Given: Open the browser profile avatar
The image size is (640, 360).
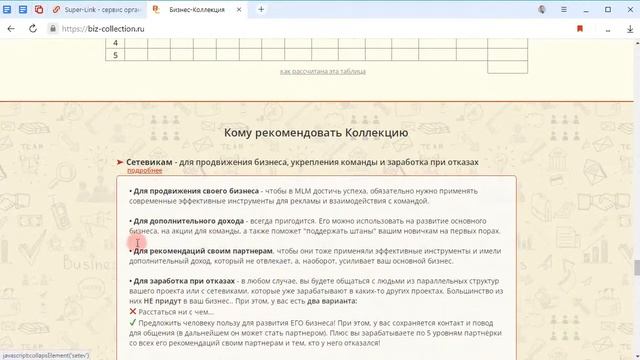Looking at the screenshot, I should pos(542,9).
